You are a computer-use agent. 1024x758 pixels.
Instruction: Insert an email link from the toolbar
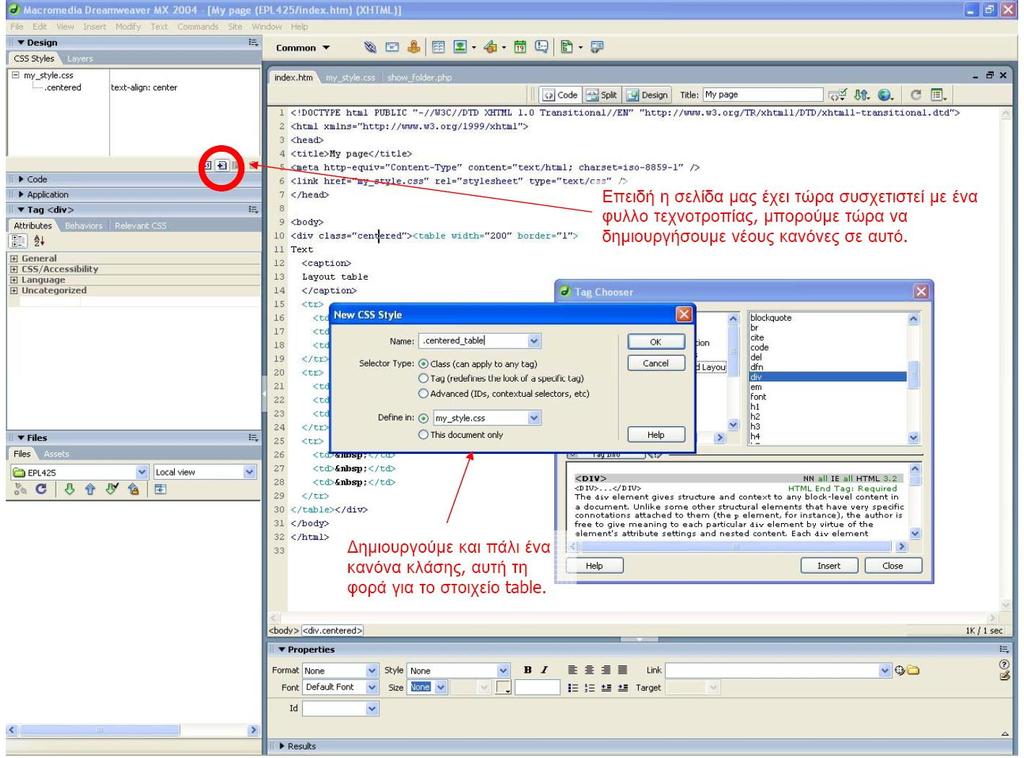pos(392,47)
